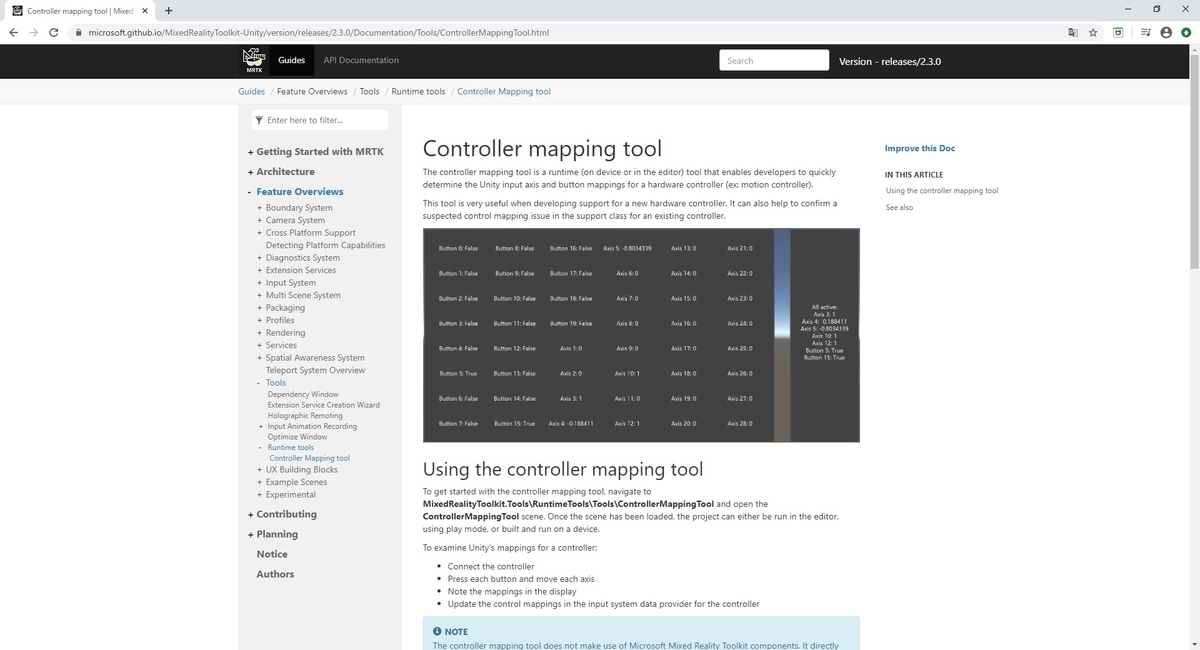Open a new browser tab
1200x650 pixels.
167,11
